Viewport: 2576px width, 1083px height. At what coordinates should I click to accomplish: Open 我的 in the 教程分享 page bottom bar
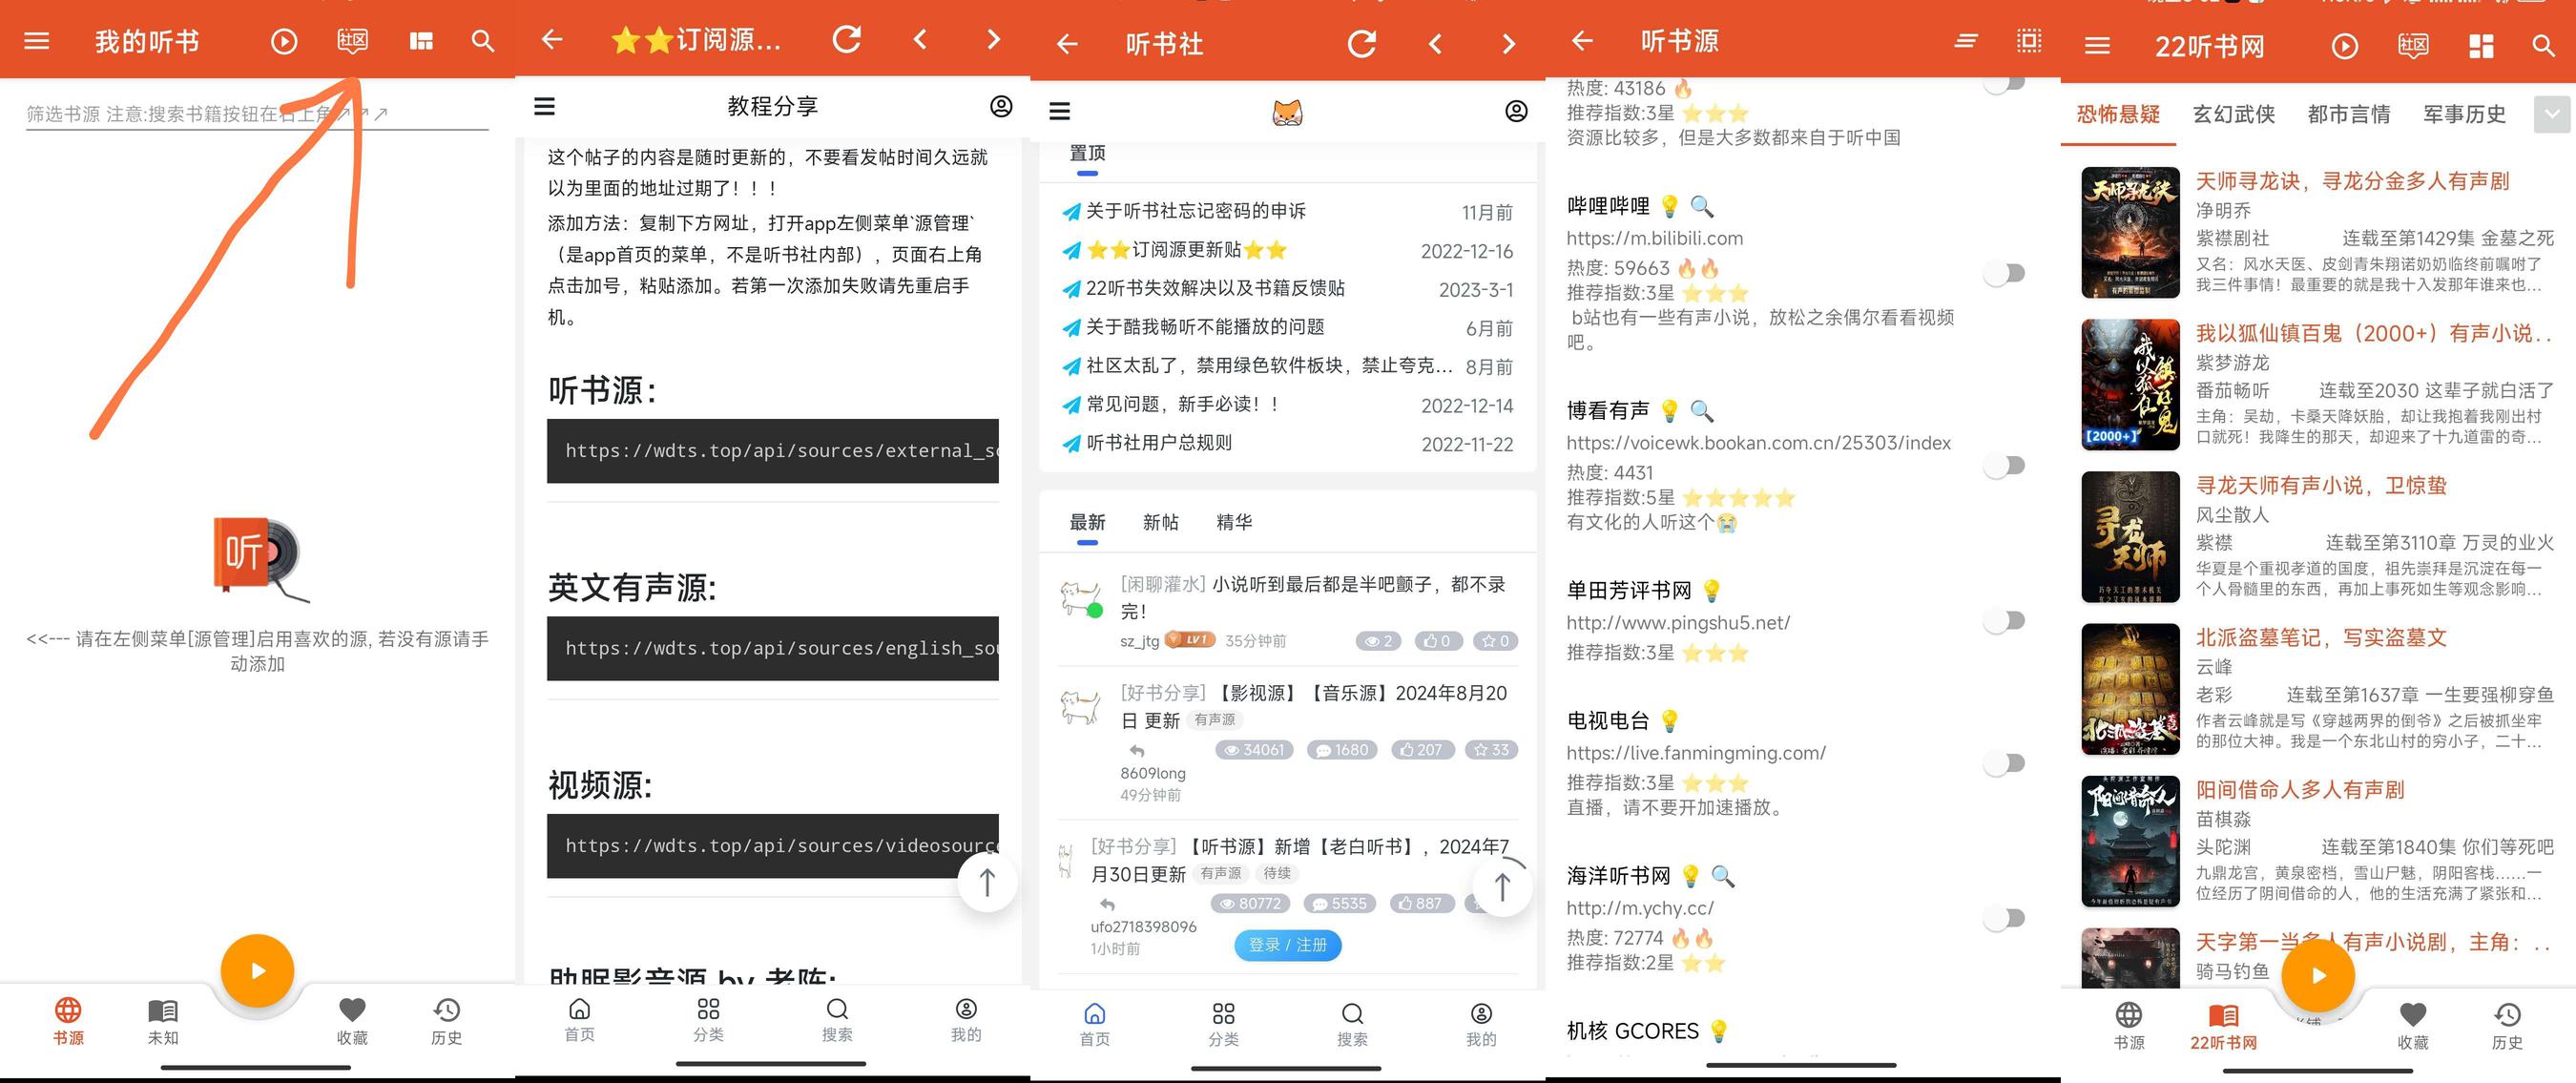966,1019
